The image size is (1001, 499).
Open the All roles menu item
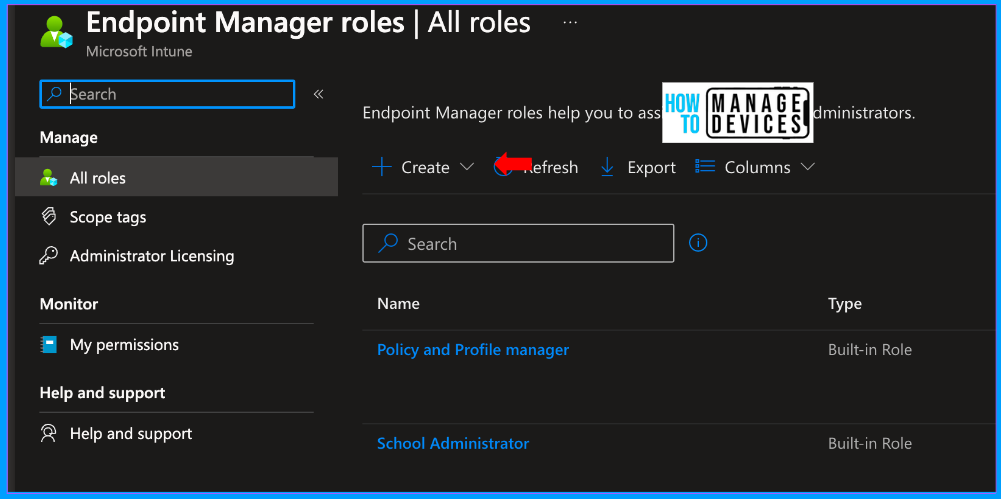pos(176,177)
